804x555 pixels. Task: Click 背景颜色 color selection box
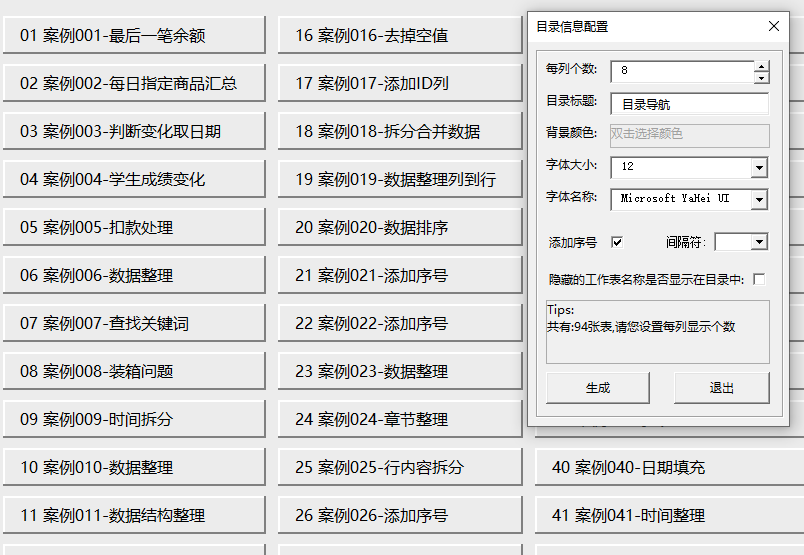pyautogui.click(x=690, y=135)
